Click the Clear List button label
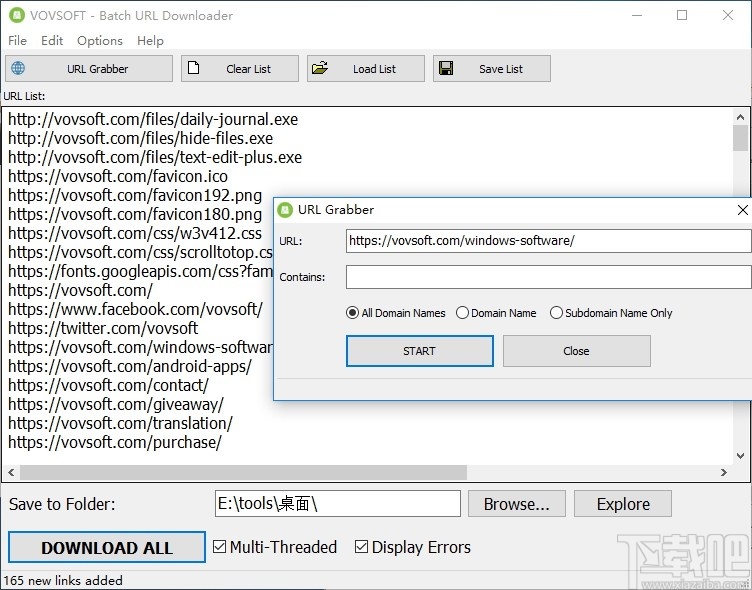Screen dimensions: 752x590 coord(248,69)
